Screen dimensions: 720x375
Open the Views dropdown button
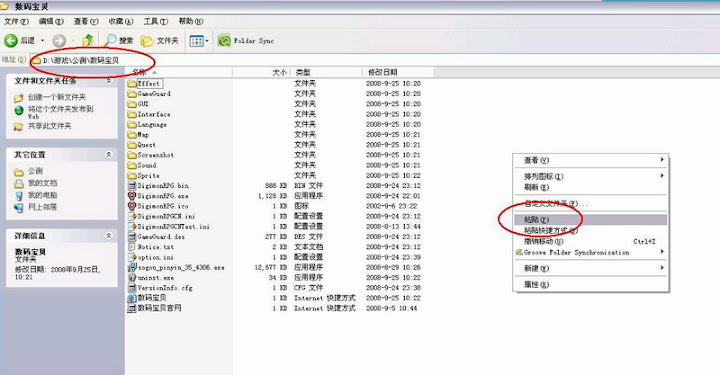pyautogui.click(x=199, y=41)
